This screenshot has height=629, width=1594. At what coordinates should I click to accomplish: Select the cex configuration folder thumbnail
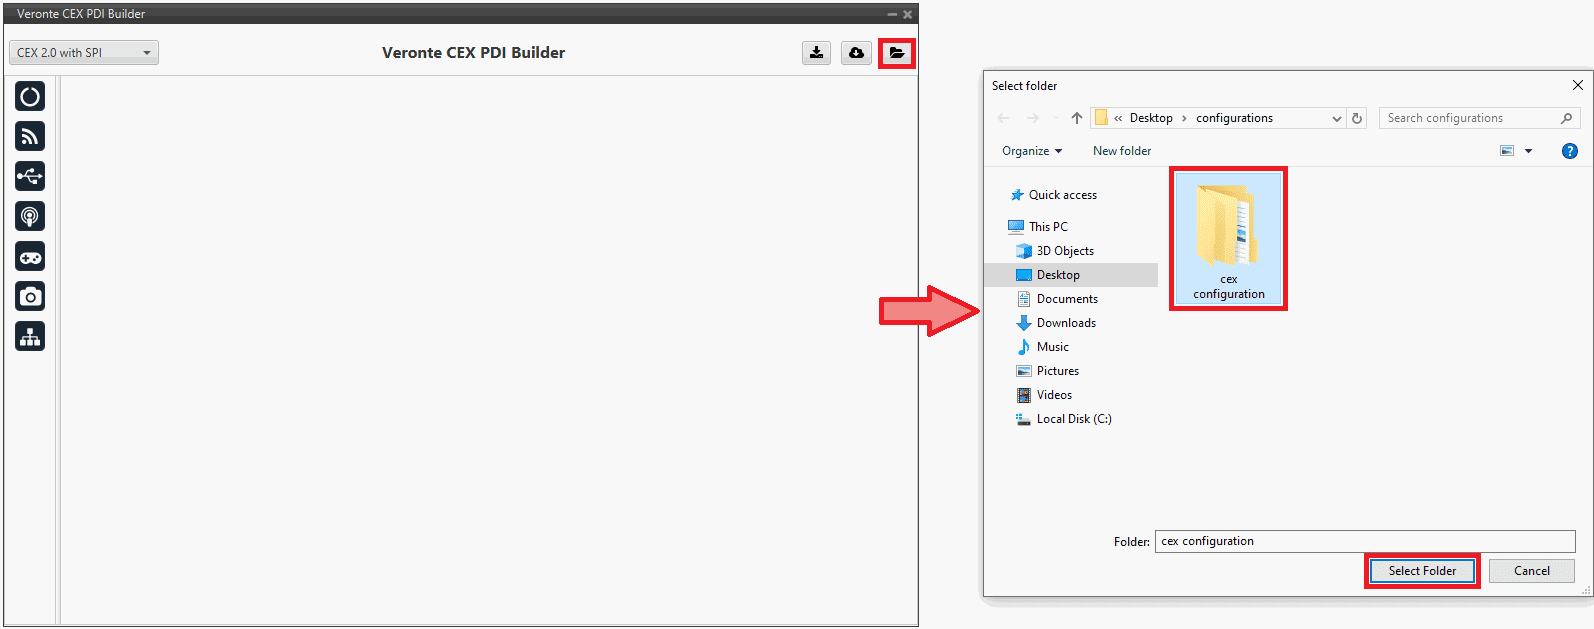coord(1228,238)
